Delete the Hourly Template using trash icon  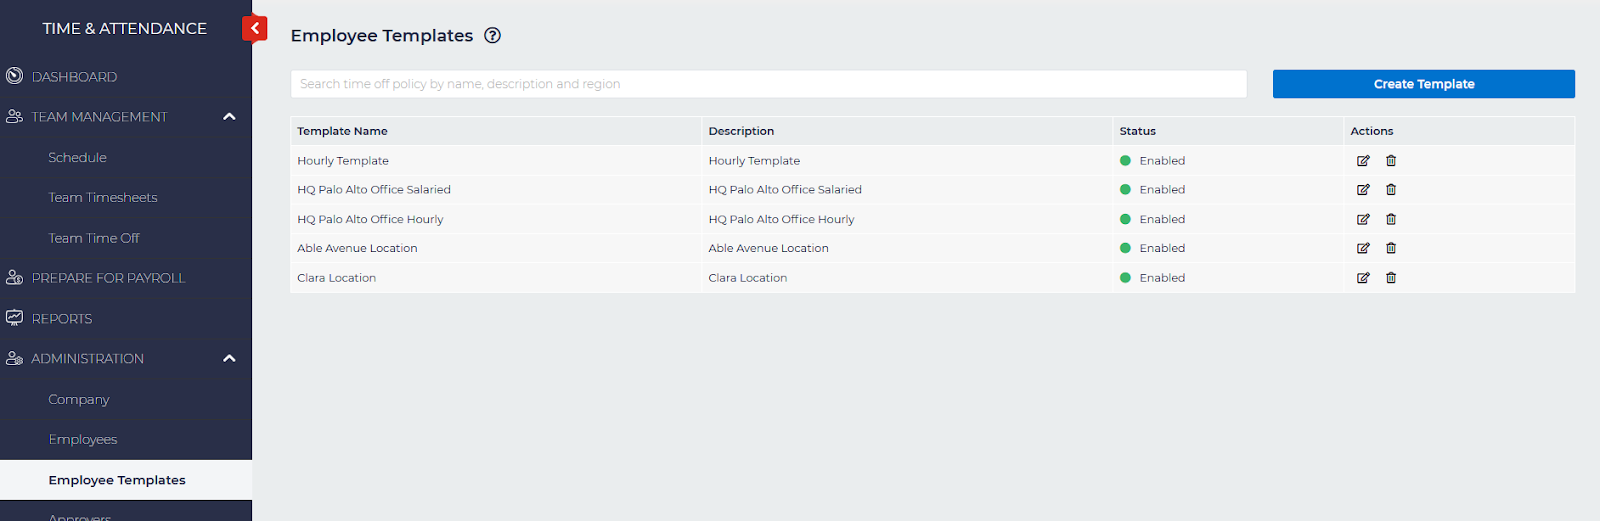point(1391,161)
